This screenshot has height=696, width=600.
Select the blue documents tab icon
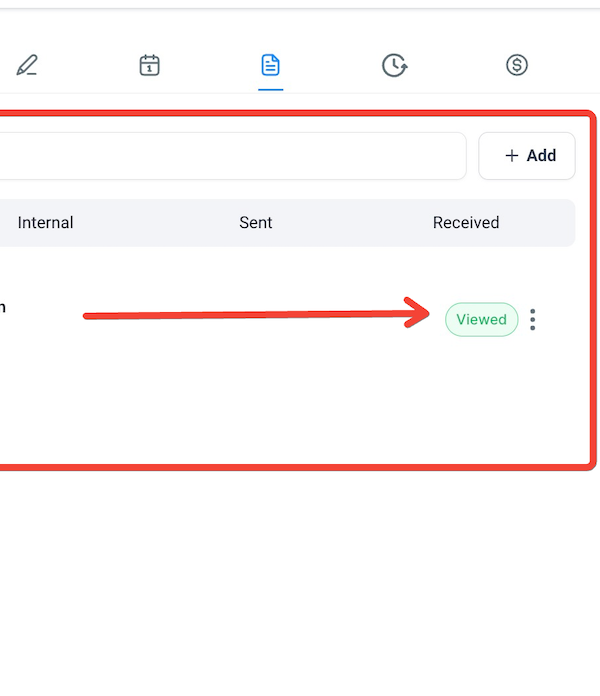click(x=270, y=66)
